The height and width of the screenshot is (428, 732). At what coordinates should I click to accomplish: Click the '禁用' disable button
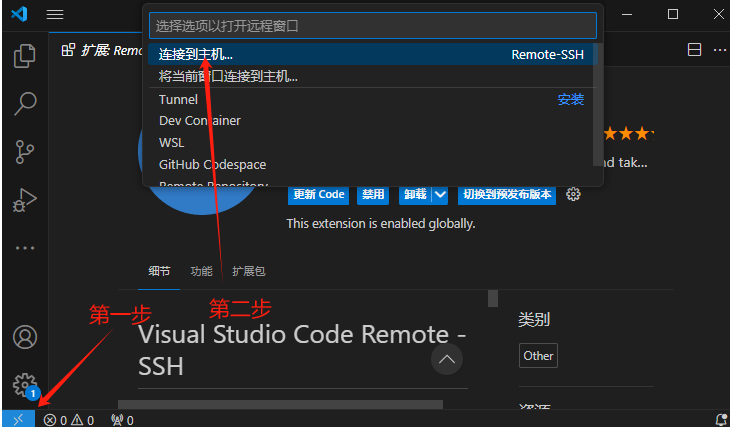click(x=373, y=194)
